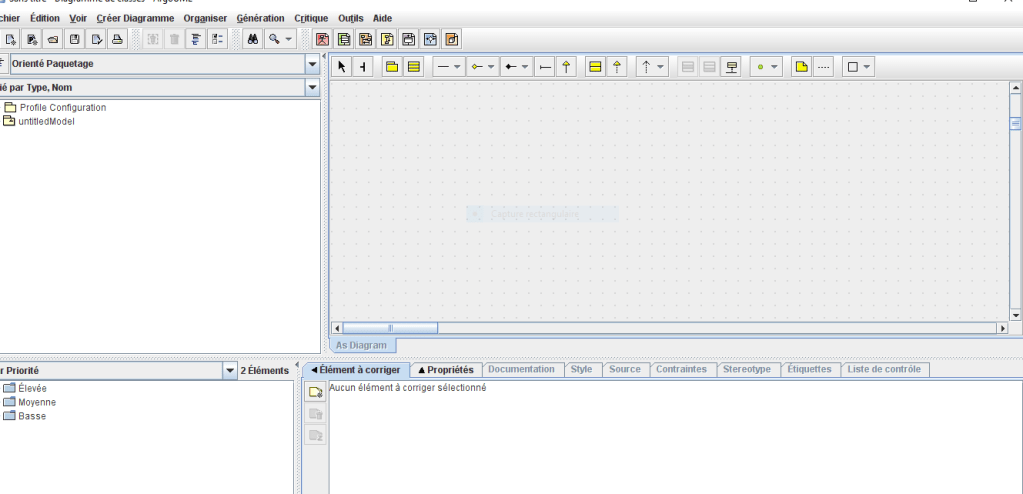The height and width of the screenshot is (494, 1023).
Task: Select the arrow pointer selection tool
Action: click(x=341, y=67)
